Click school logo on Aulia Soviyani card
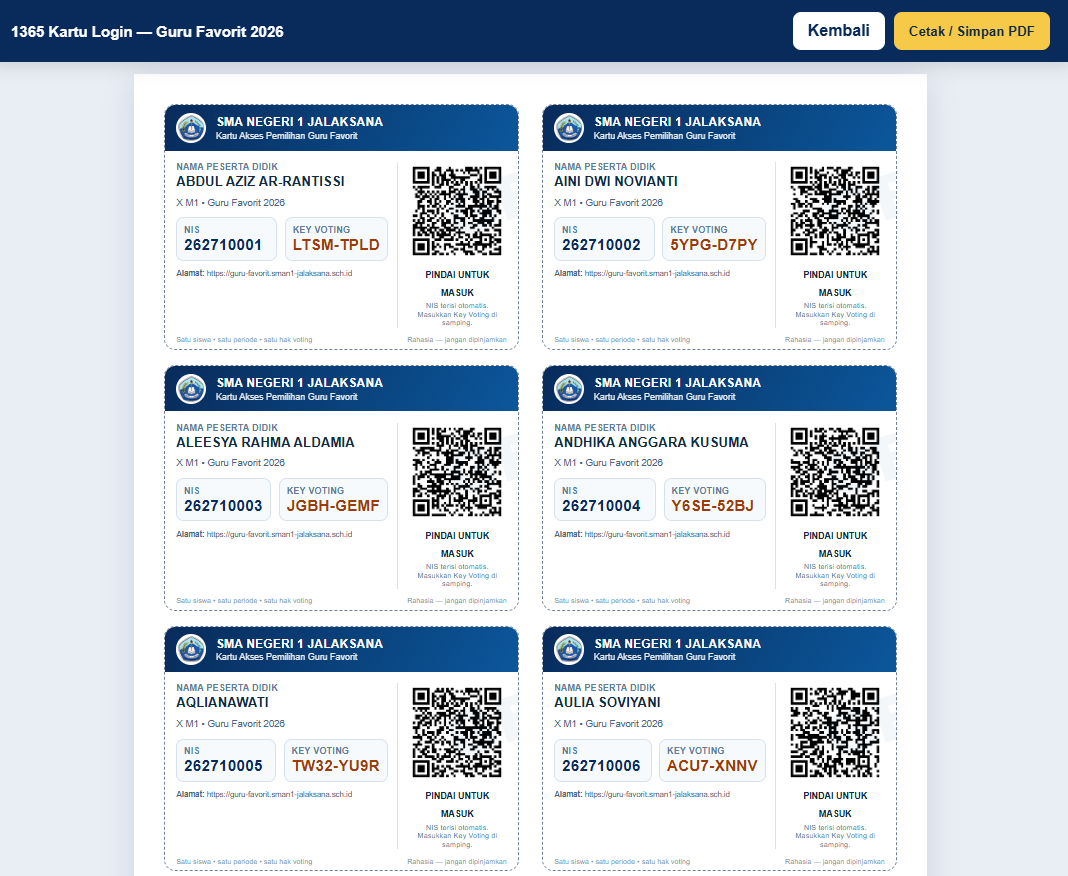Image resolution: width=1068 pixels, height=876 pixels. click(569, 650)
